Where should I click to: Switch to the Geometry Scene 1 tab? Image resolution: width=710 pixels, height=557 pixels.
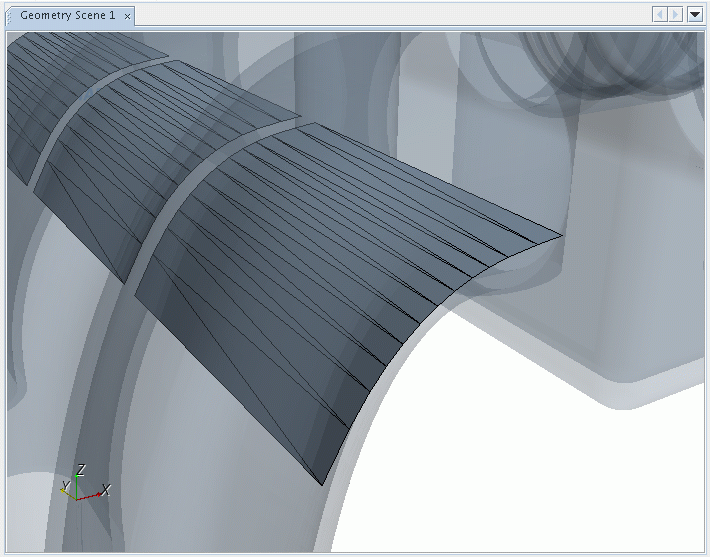point(67,16)
